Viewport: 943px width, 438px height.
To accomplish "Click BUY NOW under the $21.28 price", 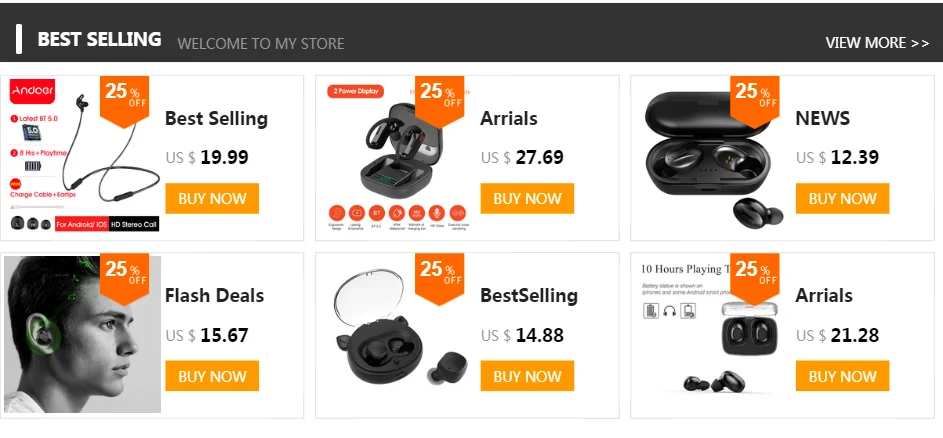I will (842, 376).
